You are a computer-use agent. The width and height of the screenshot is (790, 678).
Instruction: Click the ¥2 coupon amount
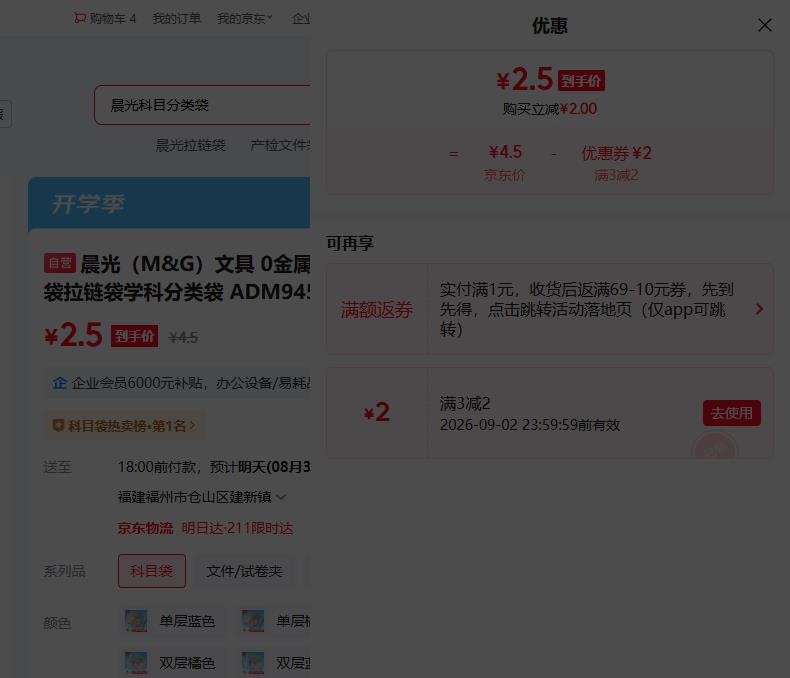[376, 413]
